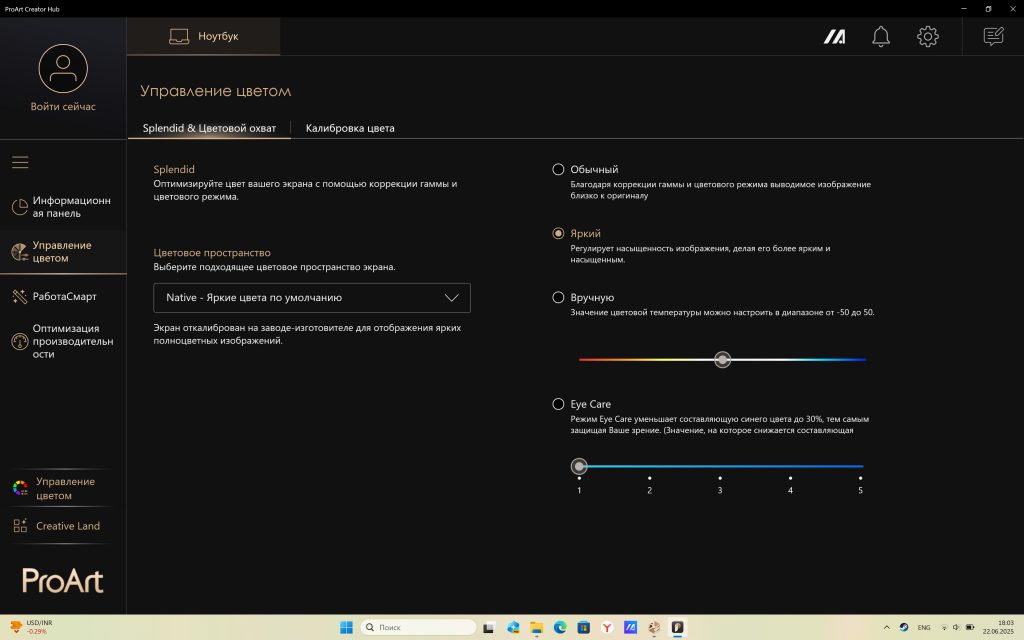
Task: Show hidden tray icons chevron
Action: coord(886,627)
